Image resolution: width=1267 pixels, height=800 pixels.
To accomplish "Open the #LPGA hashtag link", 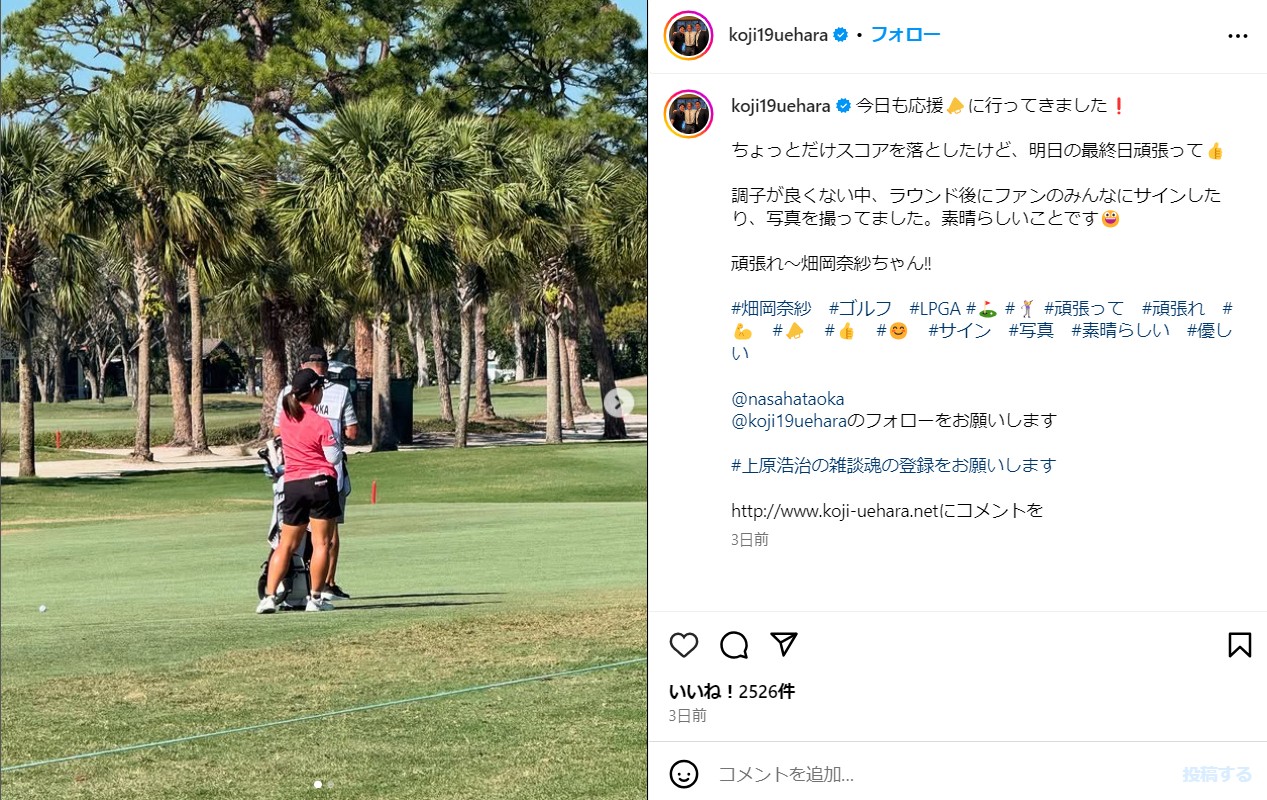I will (x=935, y=308).
